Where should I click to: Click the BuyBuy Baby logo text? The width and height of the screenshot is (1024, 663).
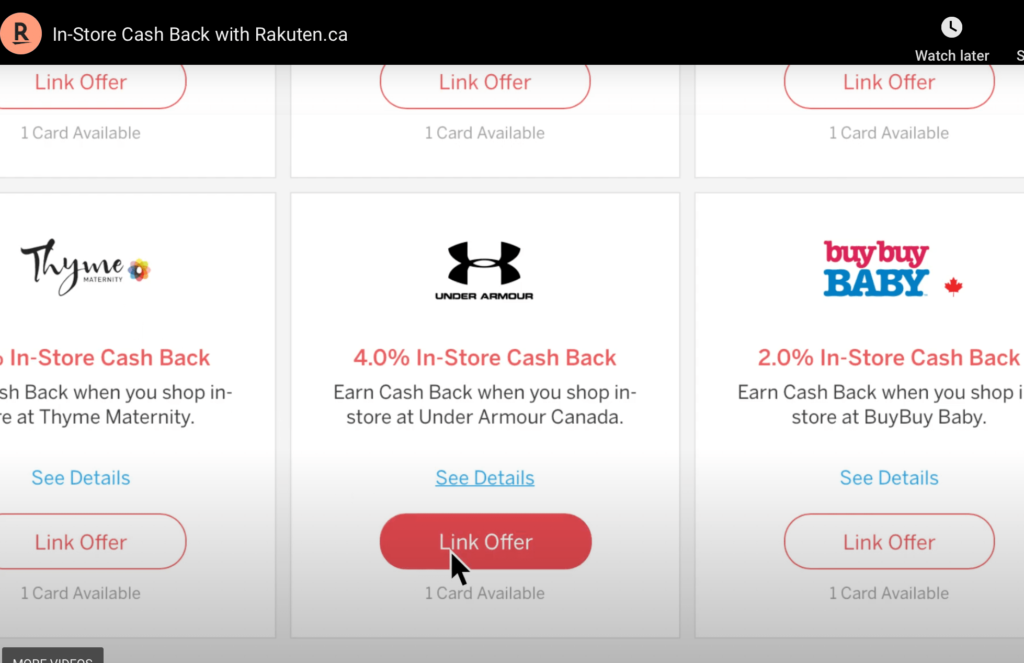[x=876, y=269]
